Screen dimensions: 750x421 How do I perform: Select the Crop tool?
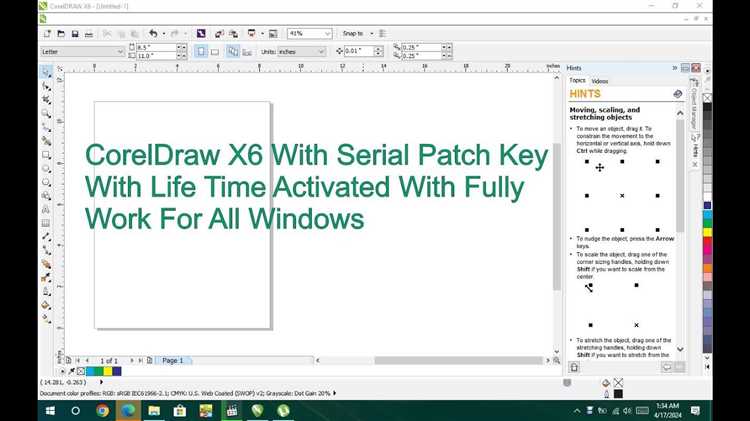click(x=46, y=100)
